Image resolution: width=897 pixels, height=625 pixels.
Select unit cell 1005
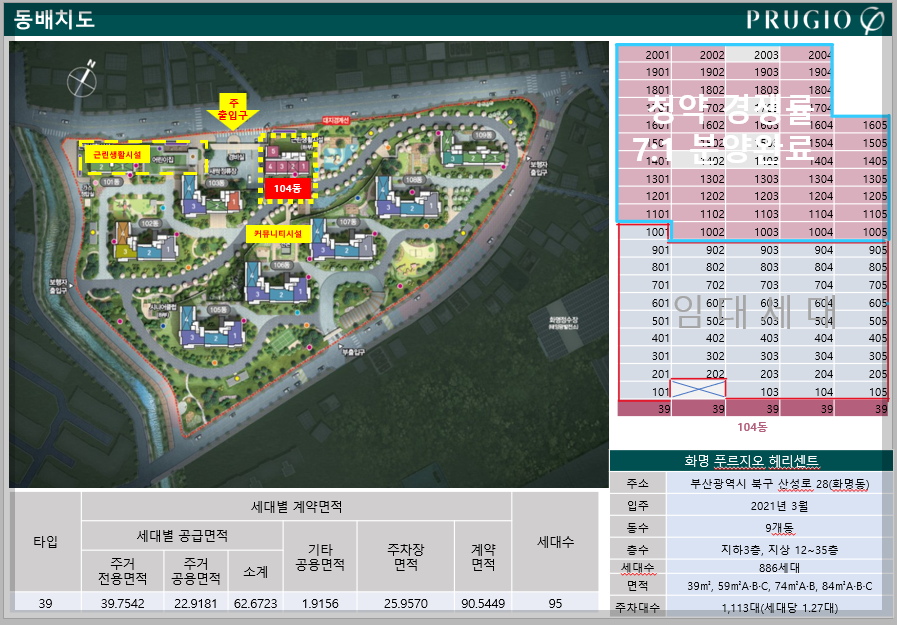coord(860,232)
